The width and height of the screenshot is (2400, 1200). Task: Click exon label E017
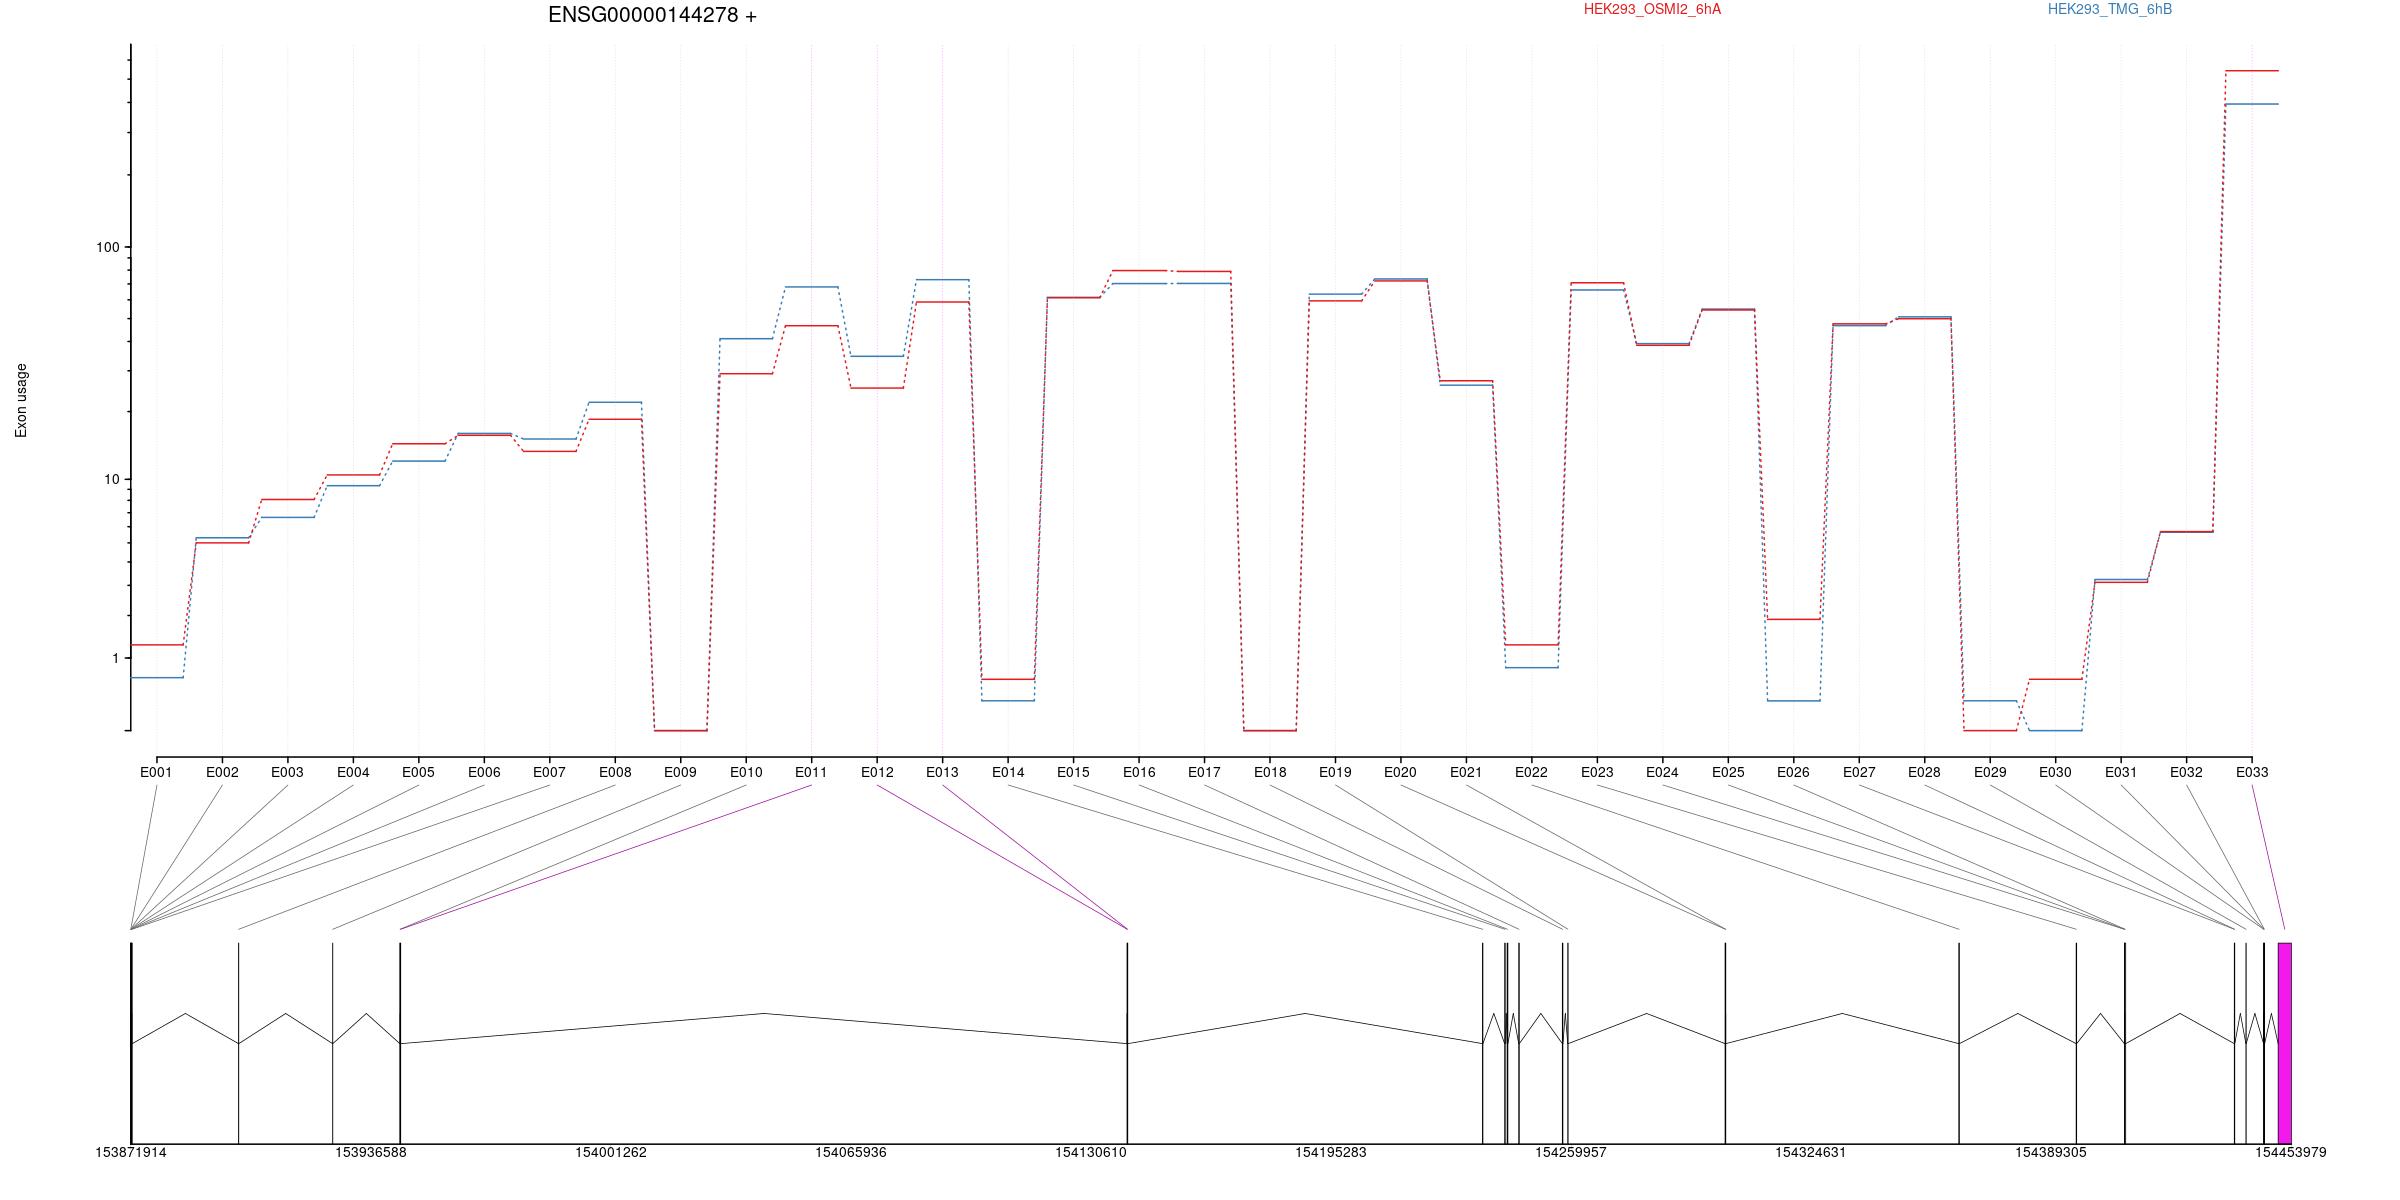click(1204, 772)
